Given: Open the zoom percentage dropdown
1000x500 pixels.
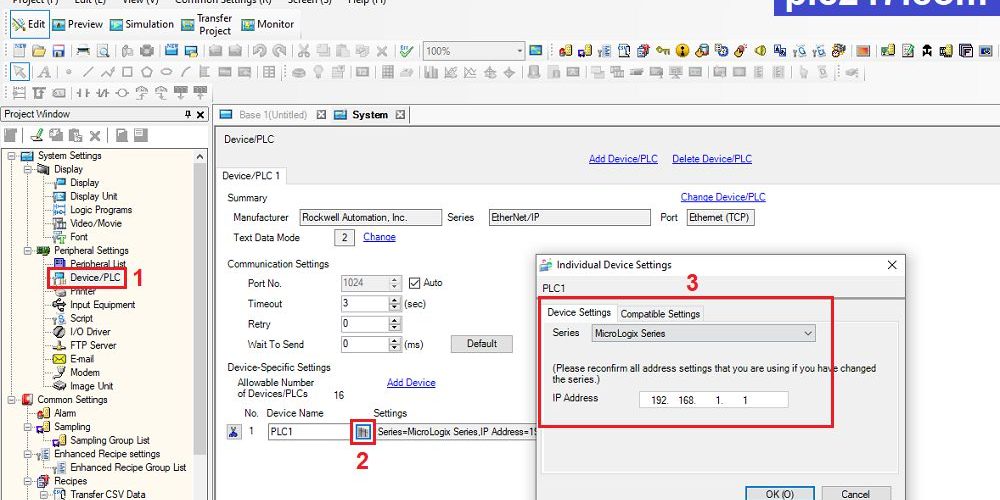Looking at the screenshot, I should (520, 51).
